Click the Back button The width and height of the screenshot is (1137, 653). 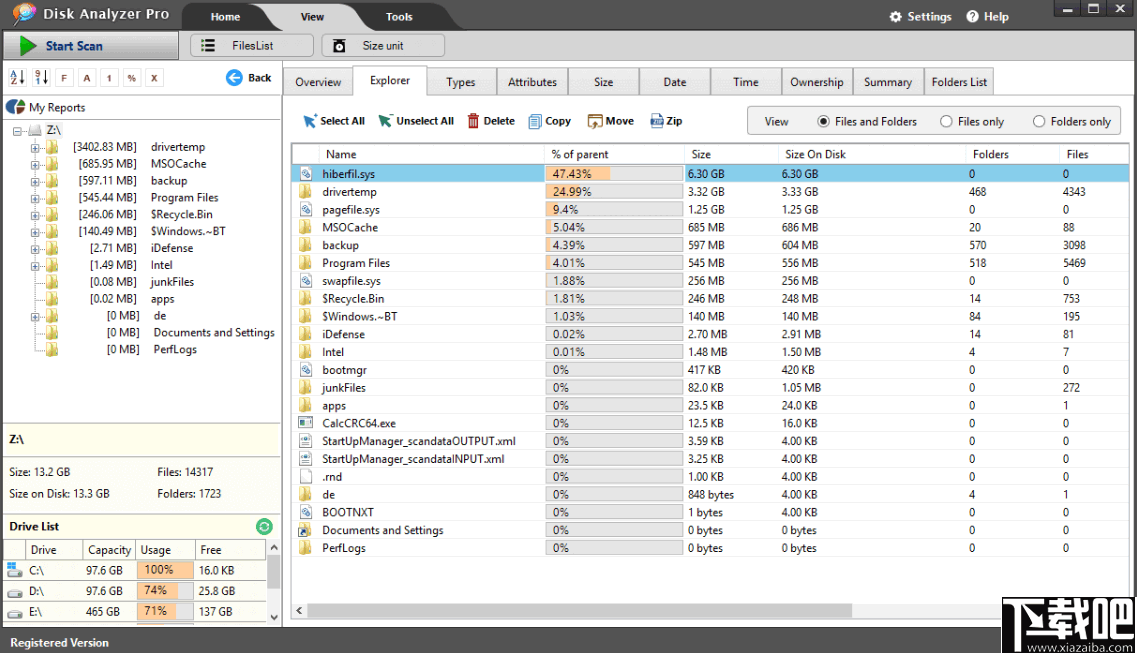(247, 77)
